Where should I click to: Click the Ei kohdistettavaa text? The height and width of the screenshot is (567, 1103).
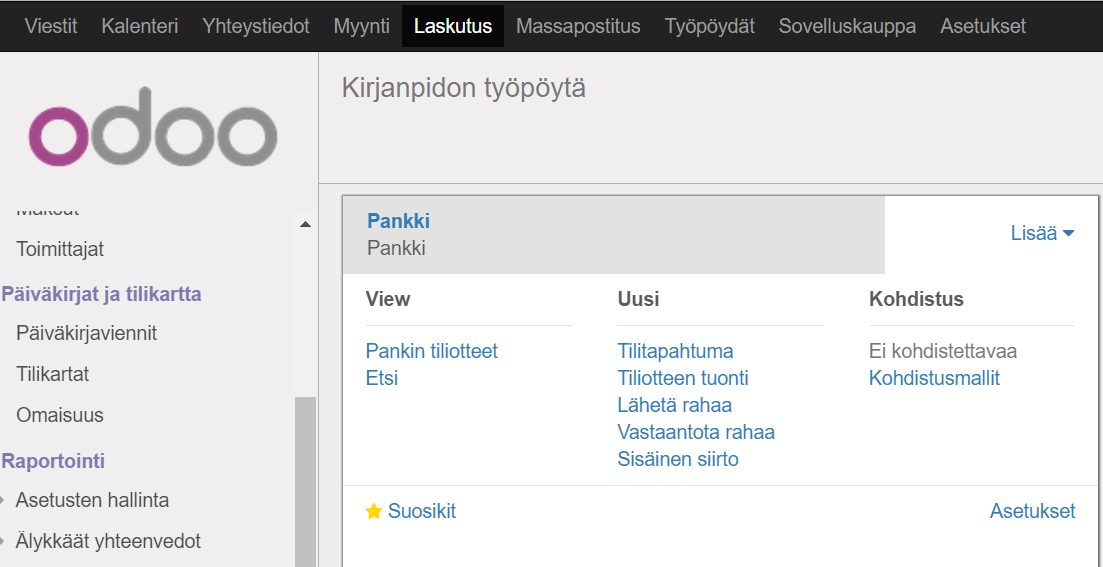coord(943,351)
